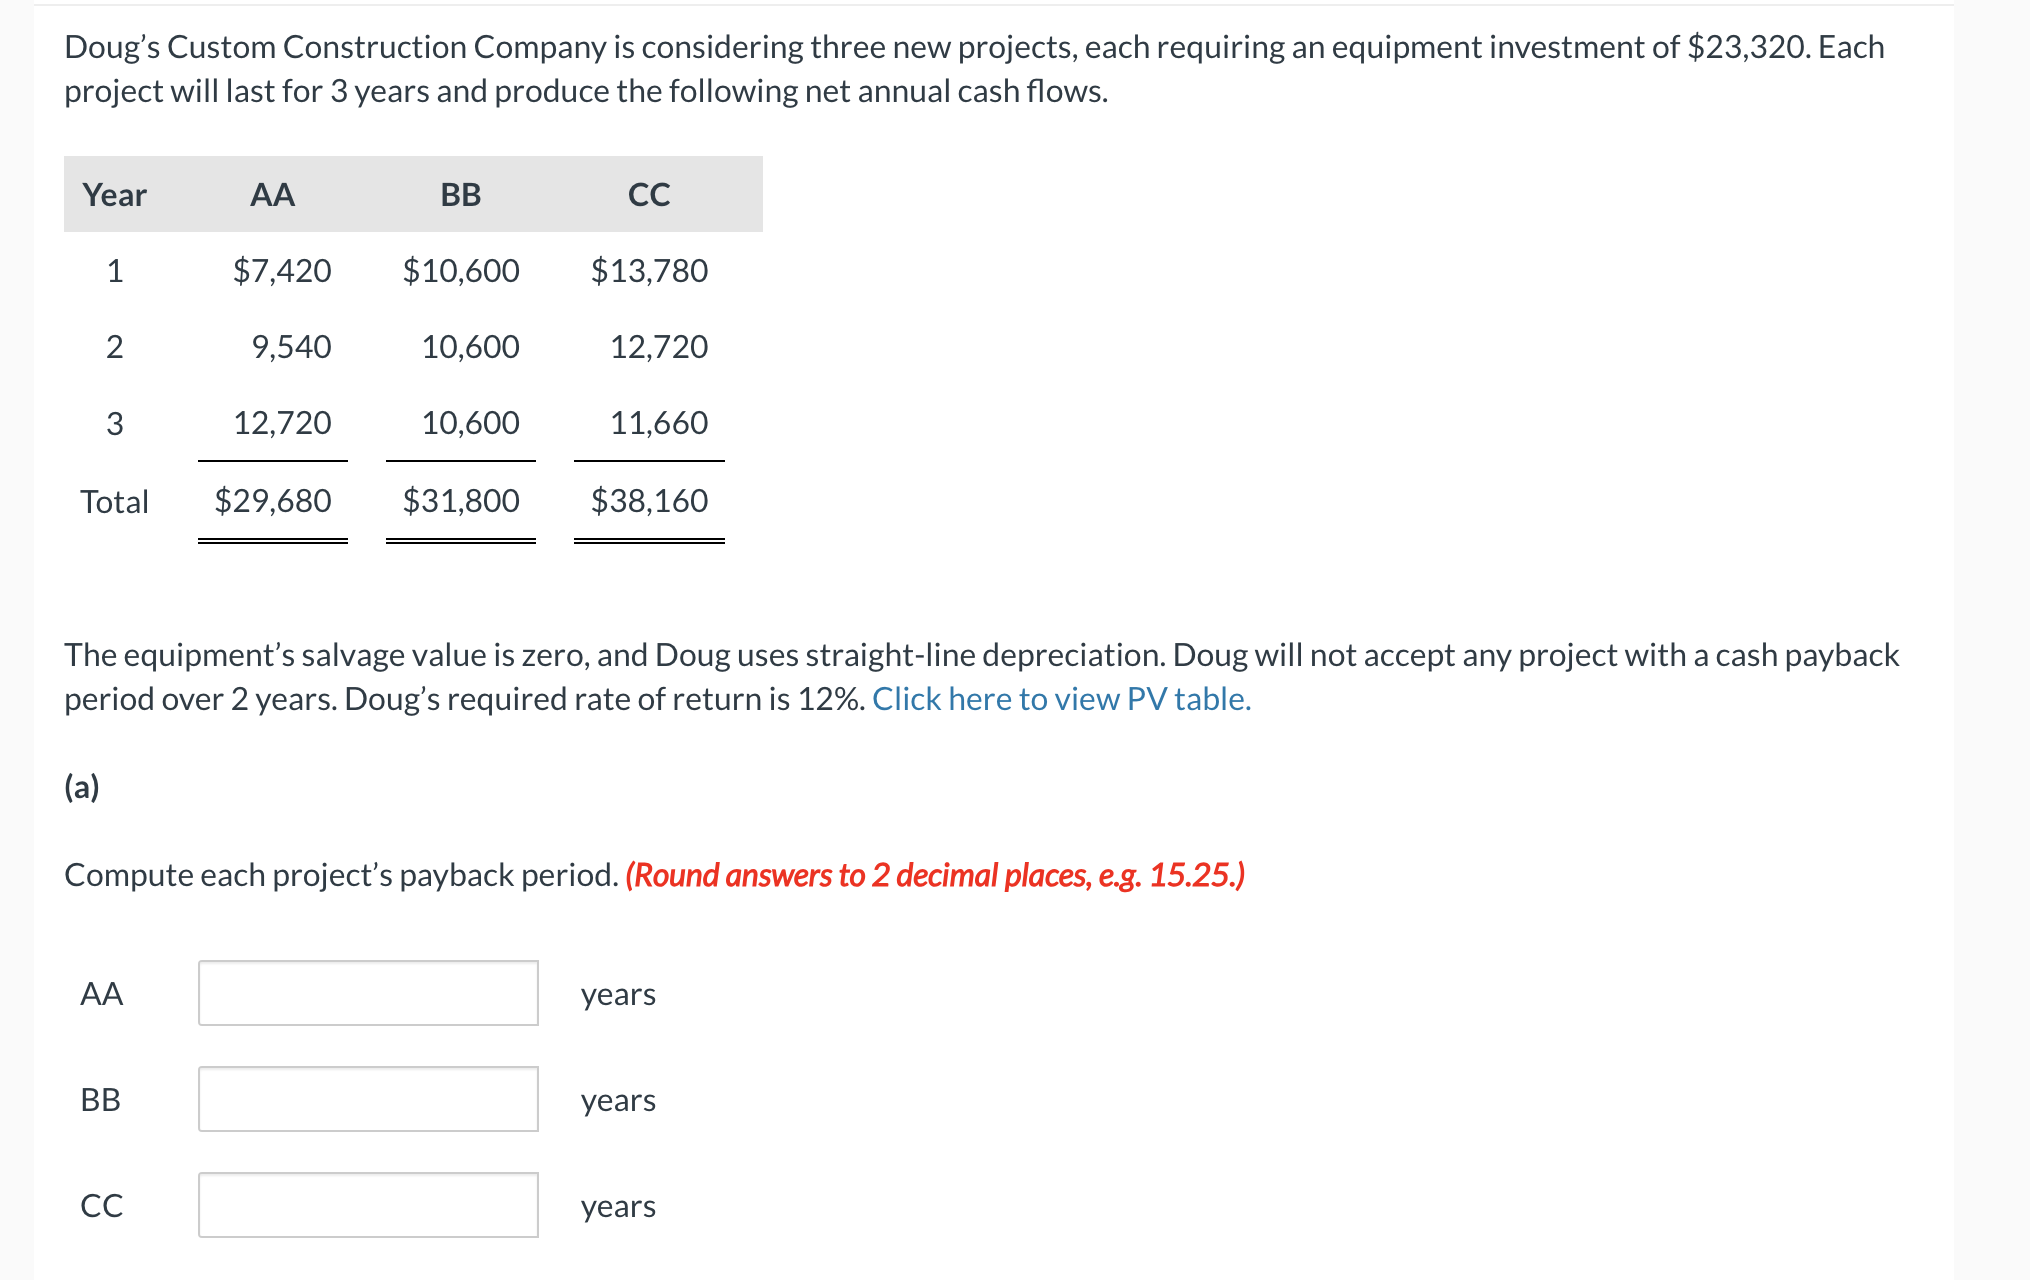Screen dimensions: 2030x1280
Task: Click the CC payback period input field
Action: 368,1206
